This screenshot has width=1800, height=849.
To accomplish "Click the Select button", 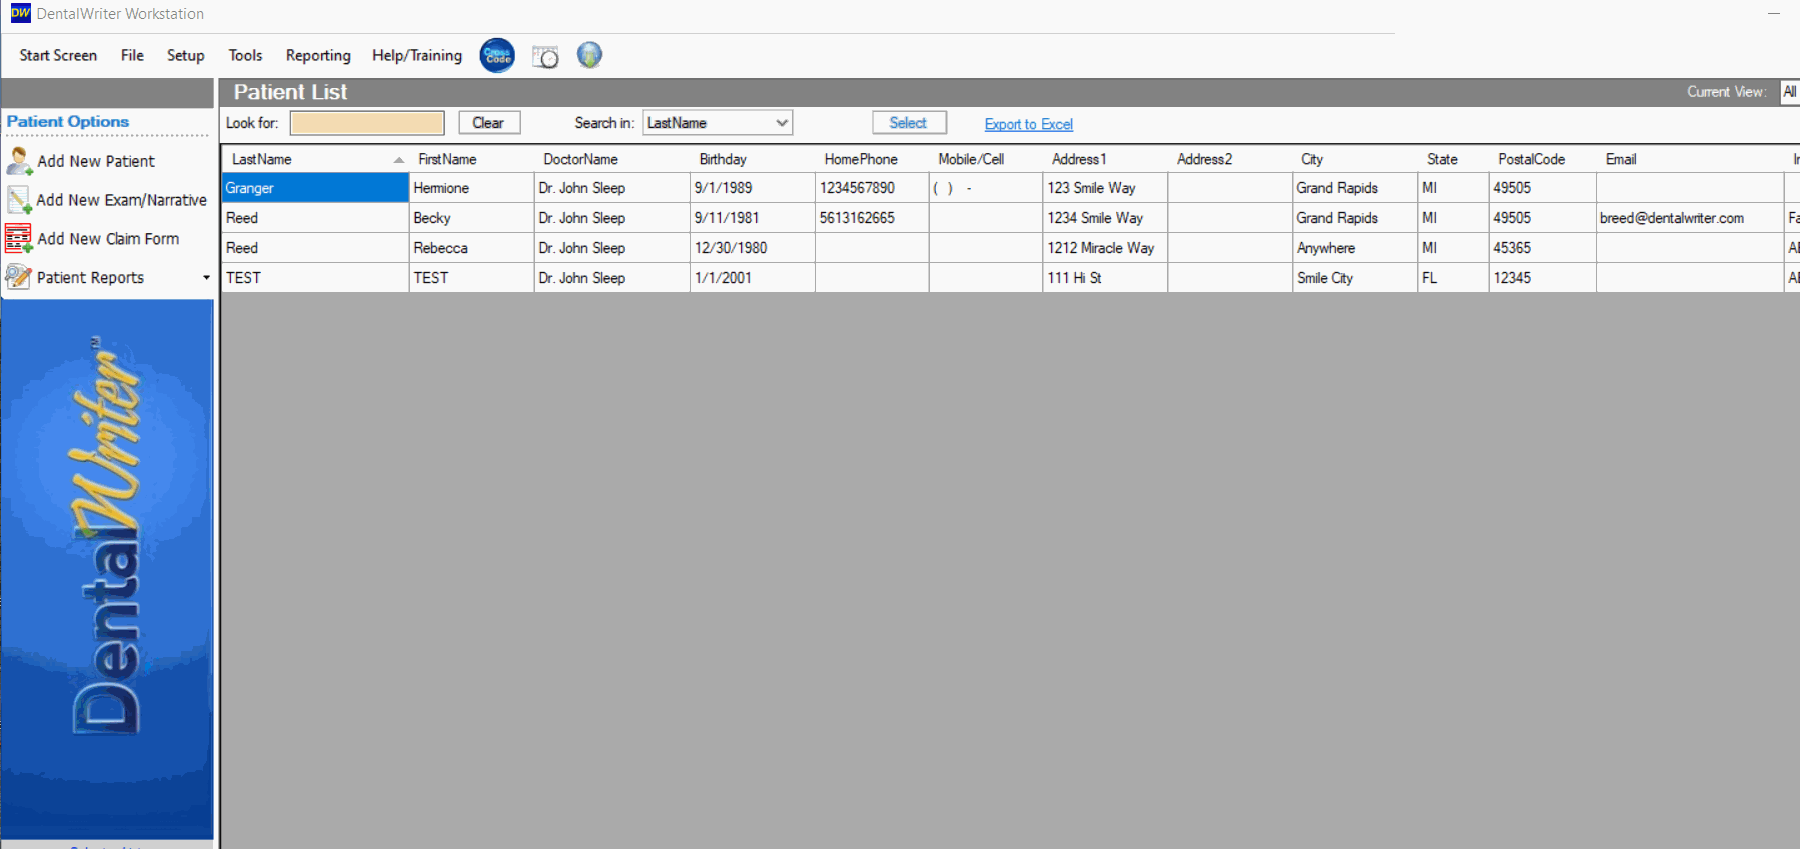I will coord(909,123).
